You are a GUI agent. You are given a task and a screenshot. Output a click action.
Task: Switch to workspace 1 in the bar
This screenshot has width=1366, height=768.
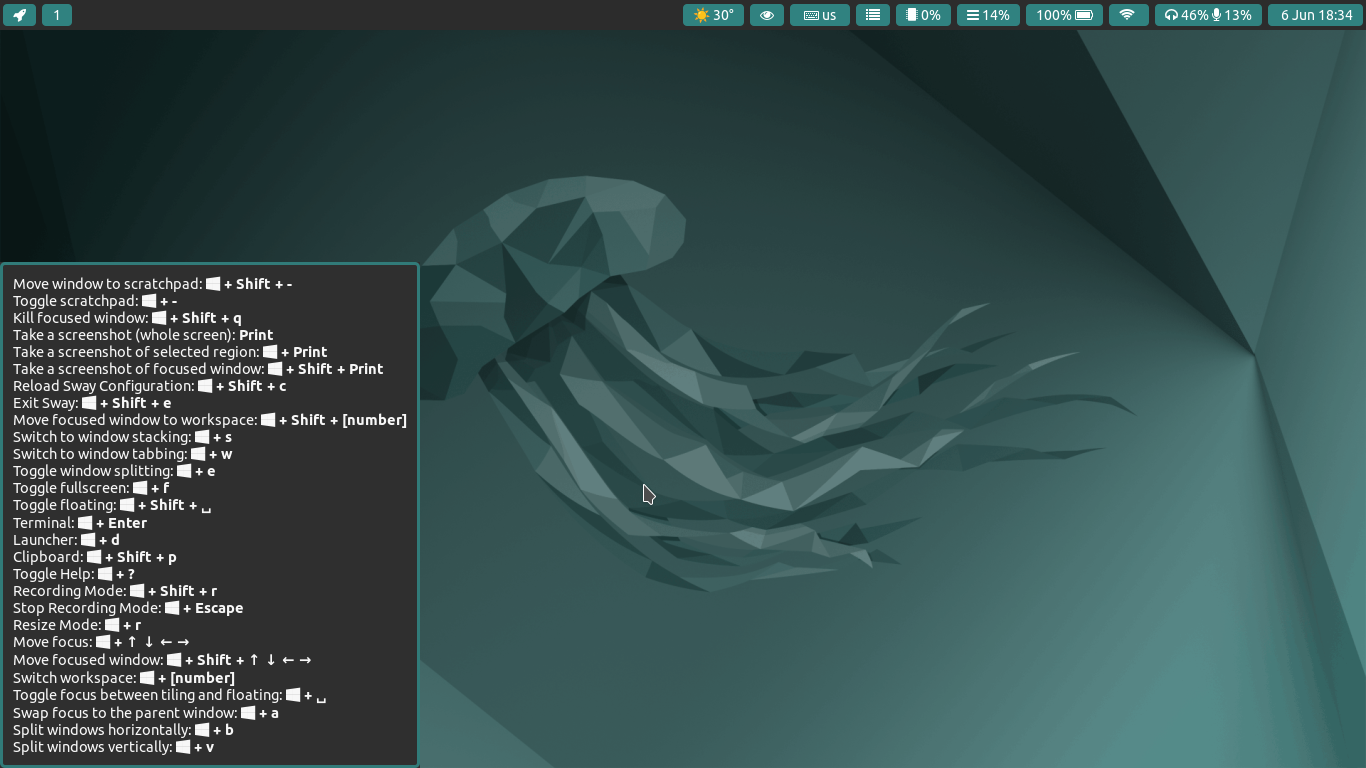57,15
